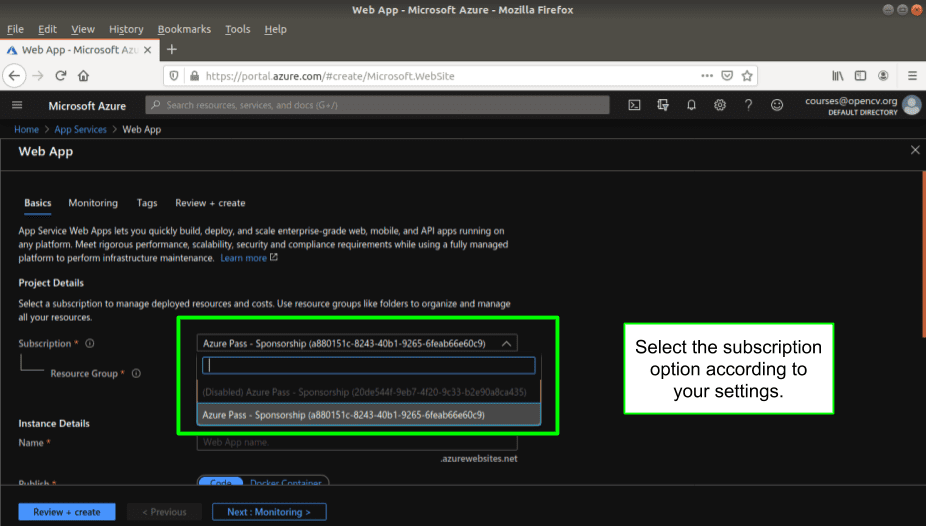Switch to the Basics tab
The width and height of the screenshot is (927, 526).
[x=38, y=203]
